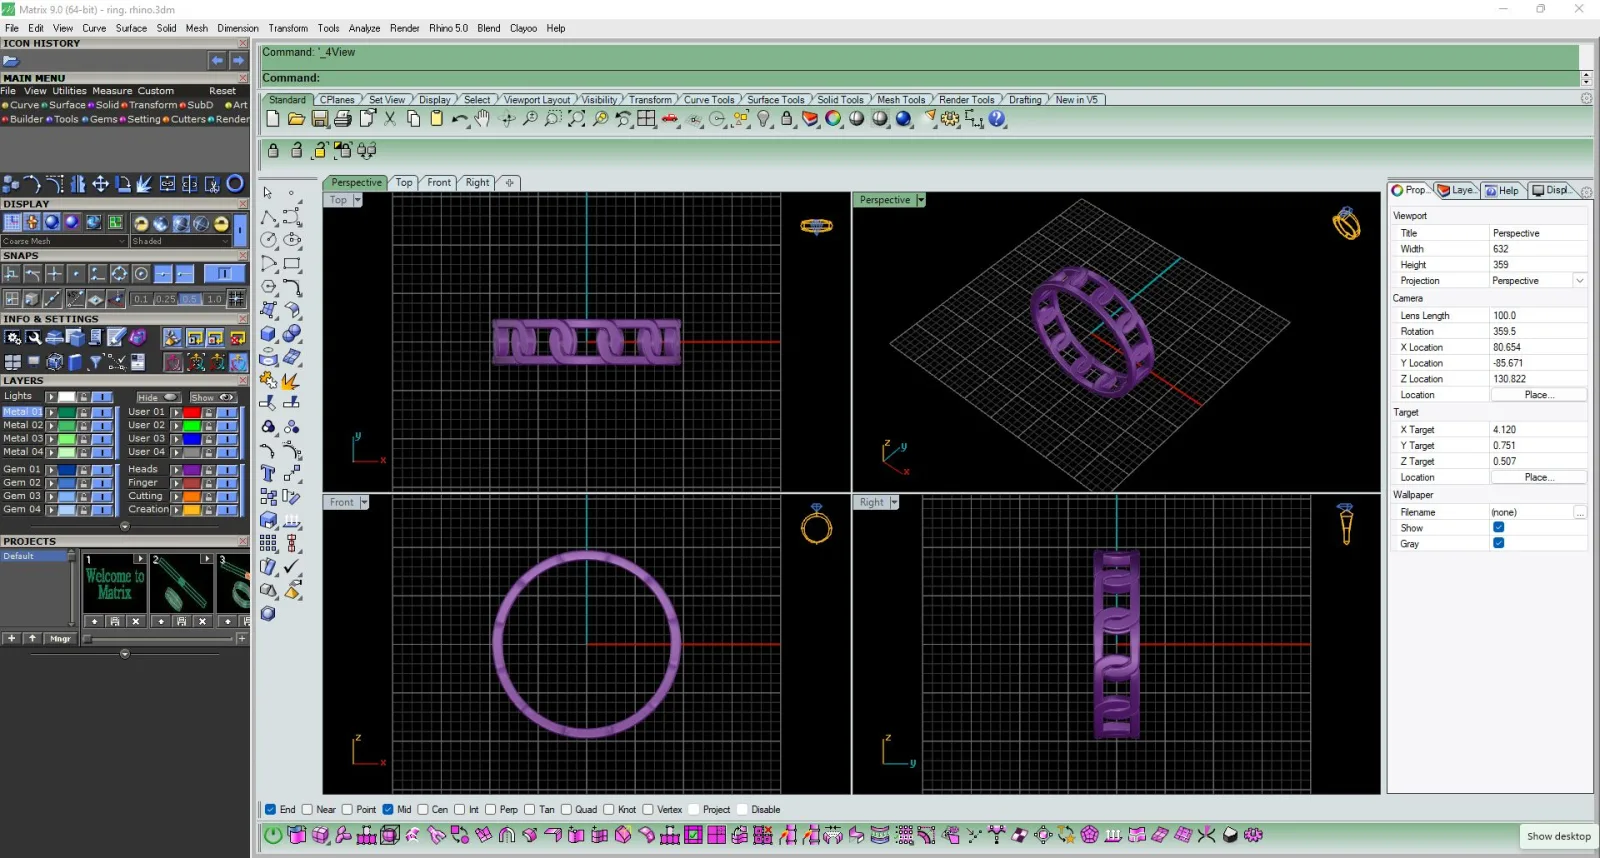Viewport: 1600px width, 858px height.
Task: Open the Front viewport title dropdown arrow
Action: tap(364, 502)
